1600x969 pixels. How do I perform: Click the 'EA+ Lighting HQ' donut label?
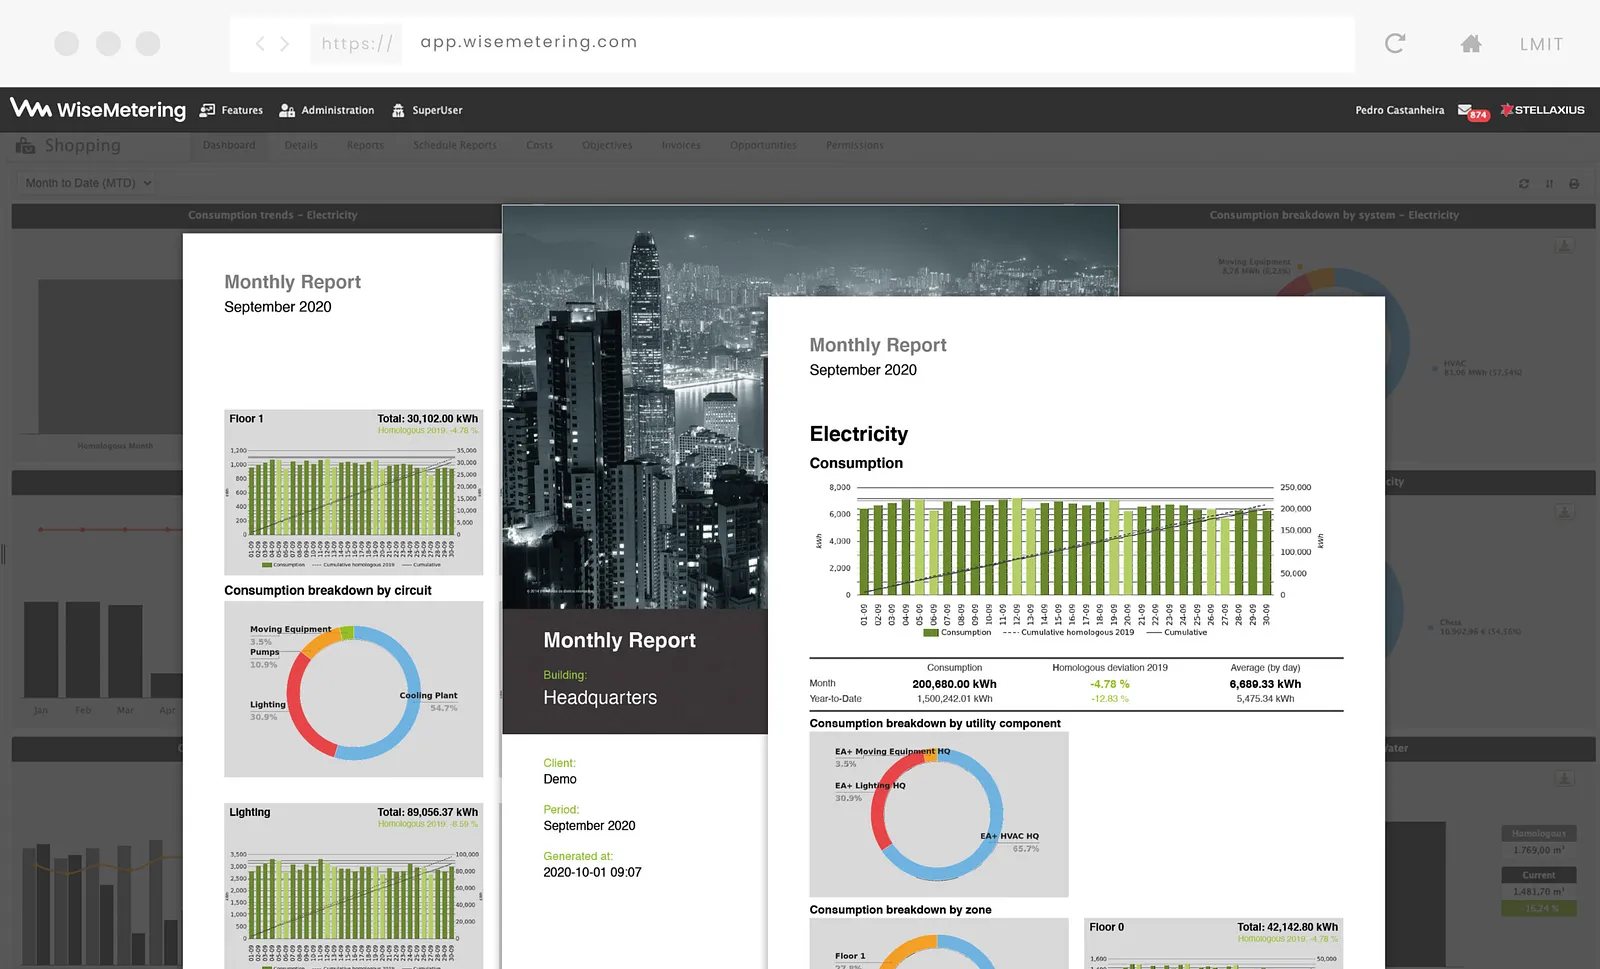coord(870,786)
